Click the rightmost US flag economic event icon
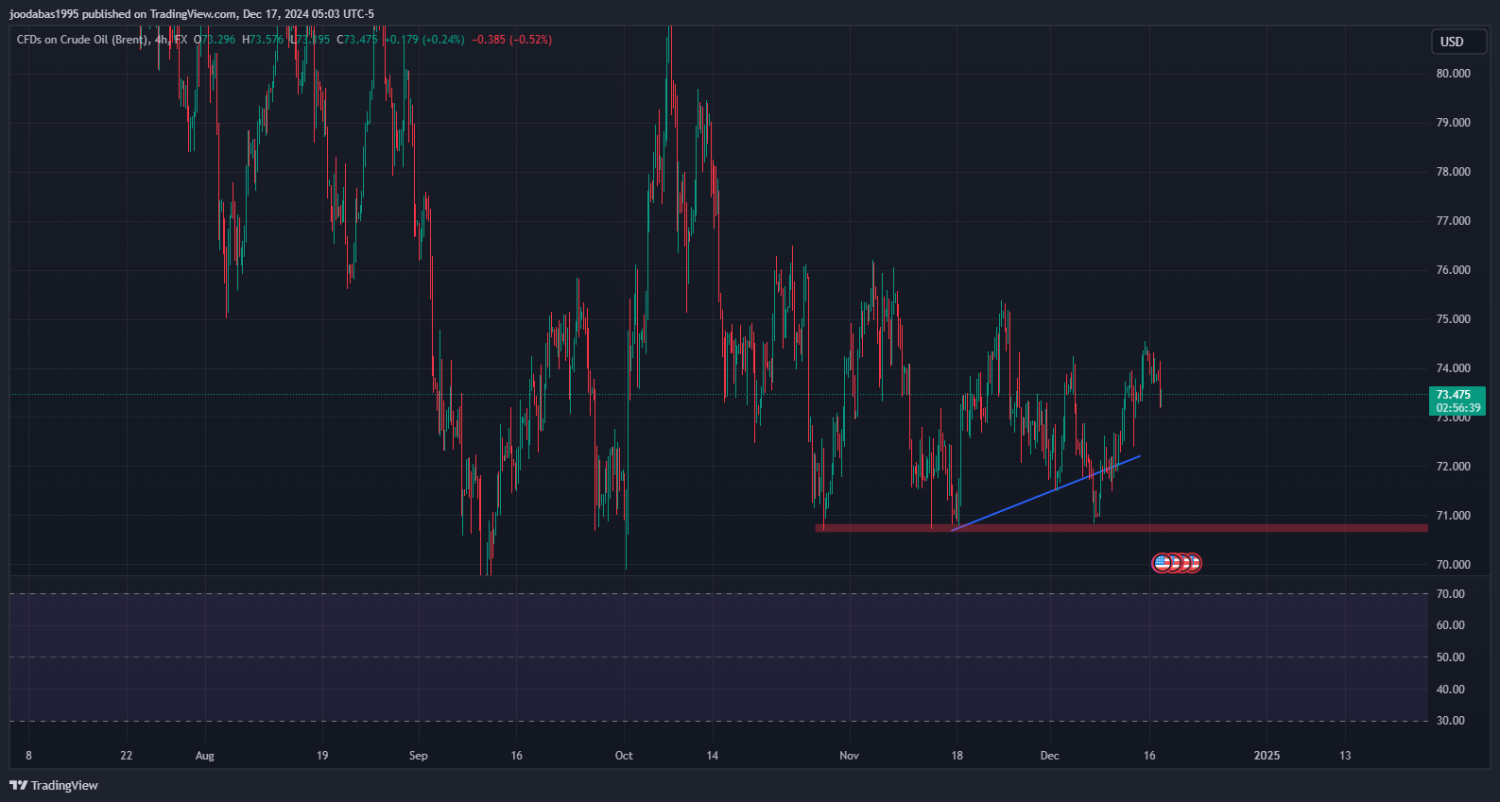Viewport: 1500px width, 802px height. point(1192,563)
